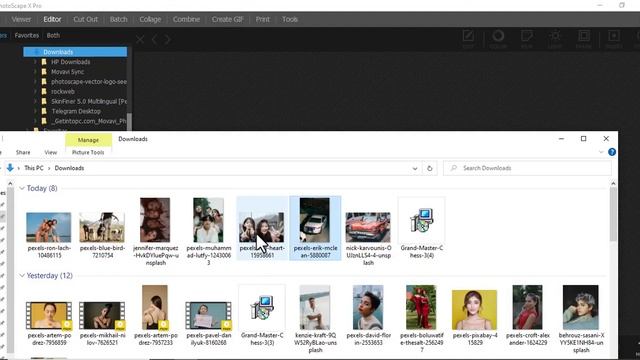
Task: Select the jennifer-marquez unsplash thumbnail
Action: coord(155,220)
